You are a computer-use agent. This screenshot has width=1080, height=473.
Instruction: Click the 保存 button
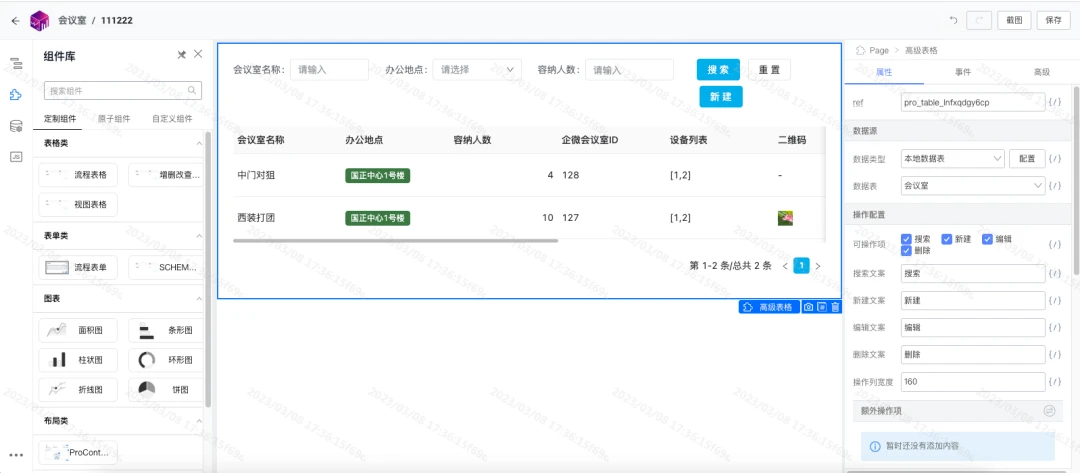[1053, 20]
